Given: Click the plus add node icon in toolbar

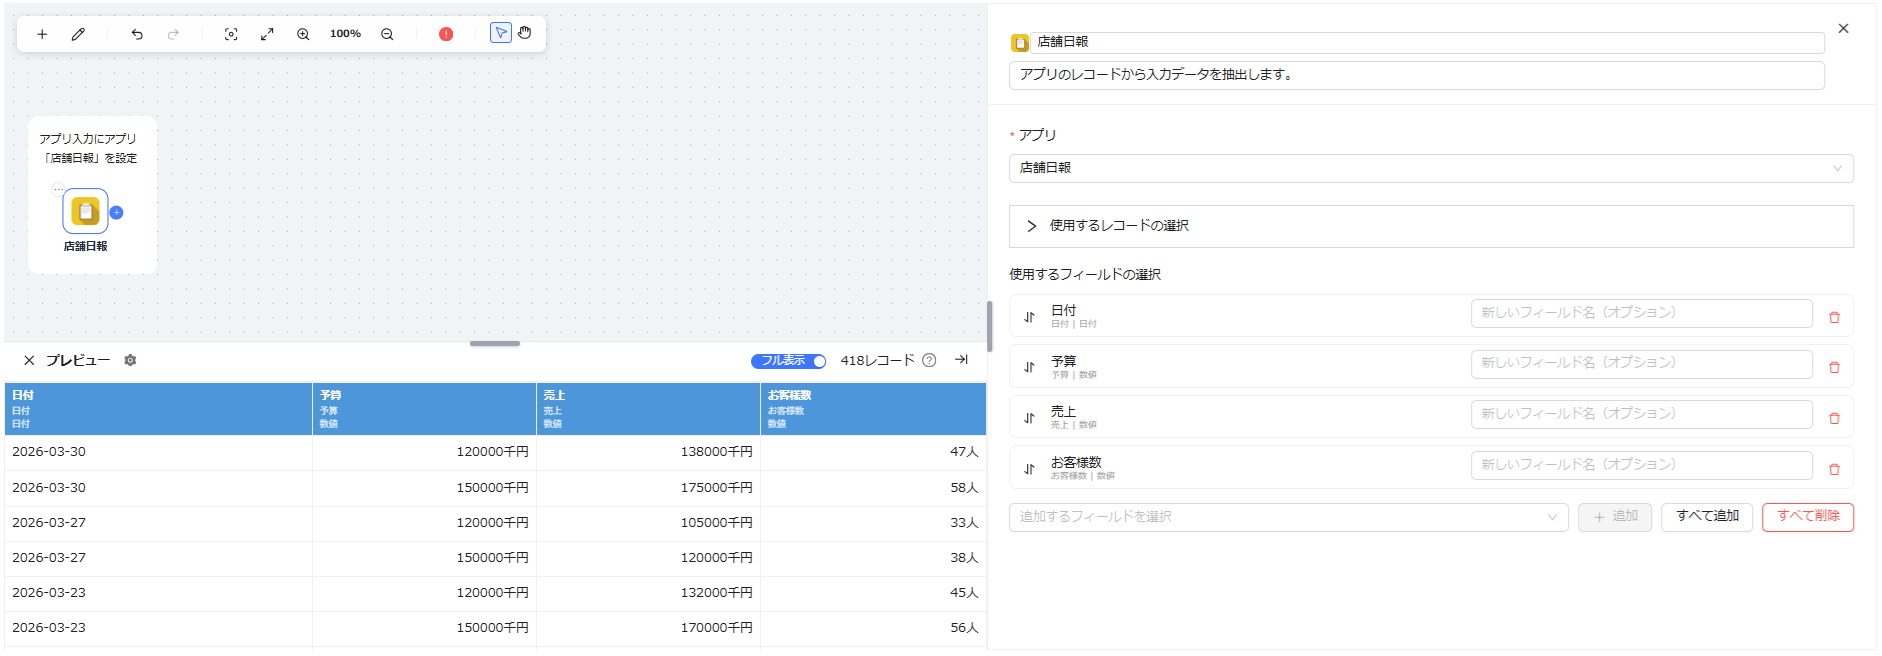Looking at the screenshot, I should click(x=42, y=34).
